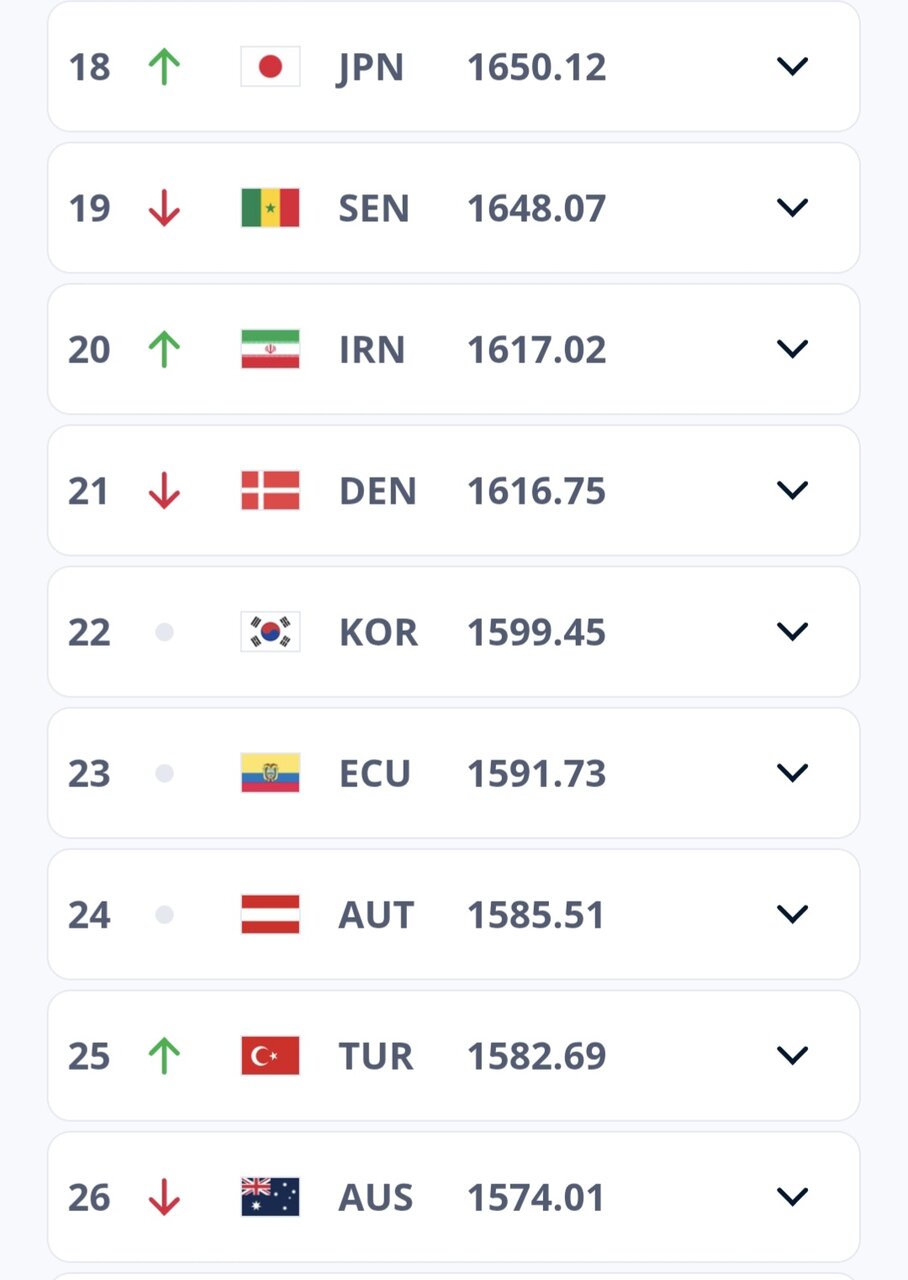Click the ECU team entry
The image size is (908, 1280).
[454, 772]
